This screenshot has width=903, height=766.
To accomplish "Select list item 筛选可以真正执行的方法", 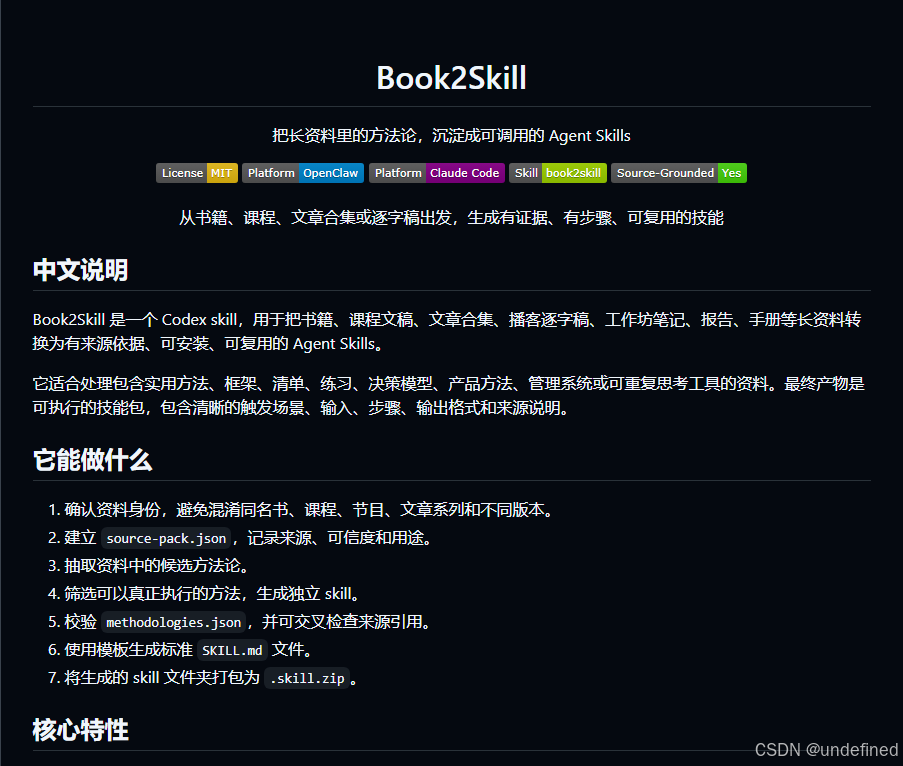I will [212, 594].
